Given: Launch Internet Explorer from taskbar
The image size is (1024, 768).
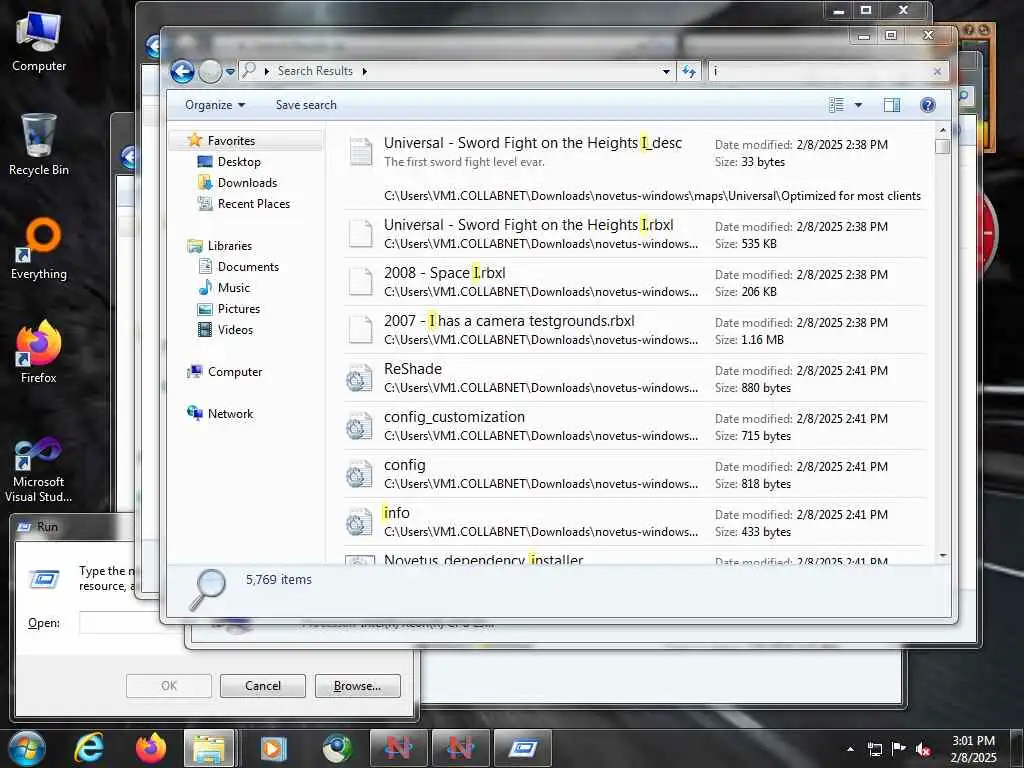Looking at the screenshot, I should (x=88, y=748).
